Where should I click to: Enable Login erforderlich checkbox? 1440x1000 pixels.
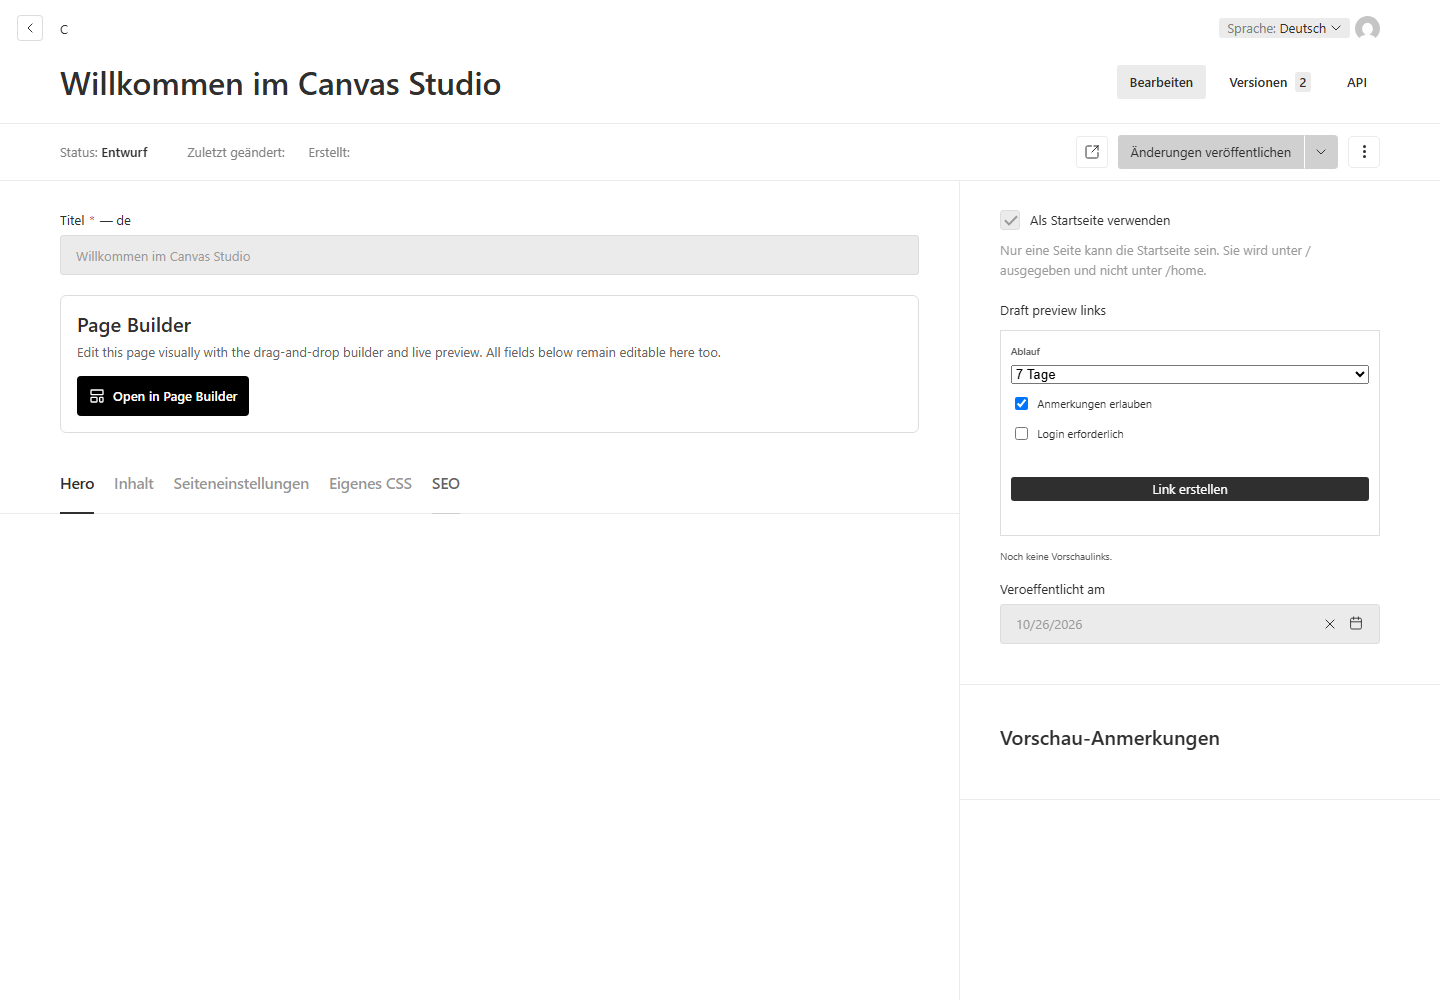point(1021,434)
